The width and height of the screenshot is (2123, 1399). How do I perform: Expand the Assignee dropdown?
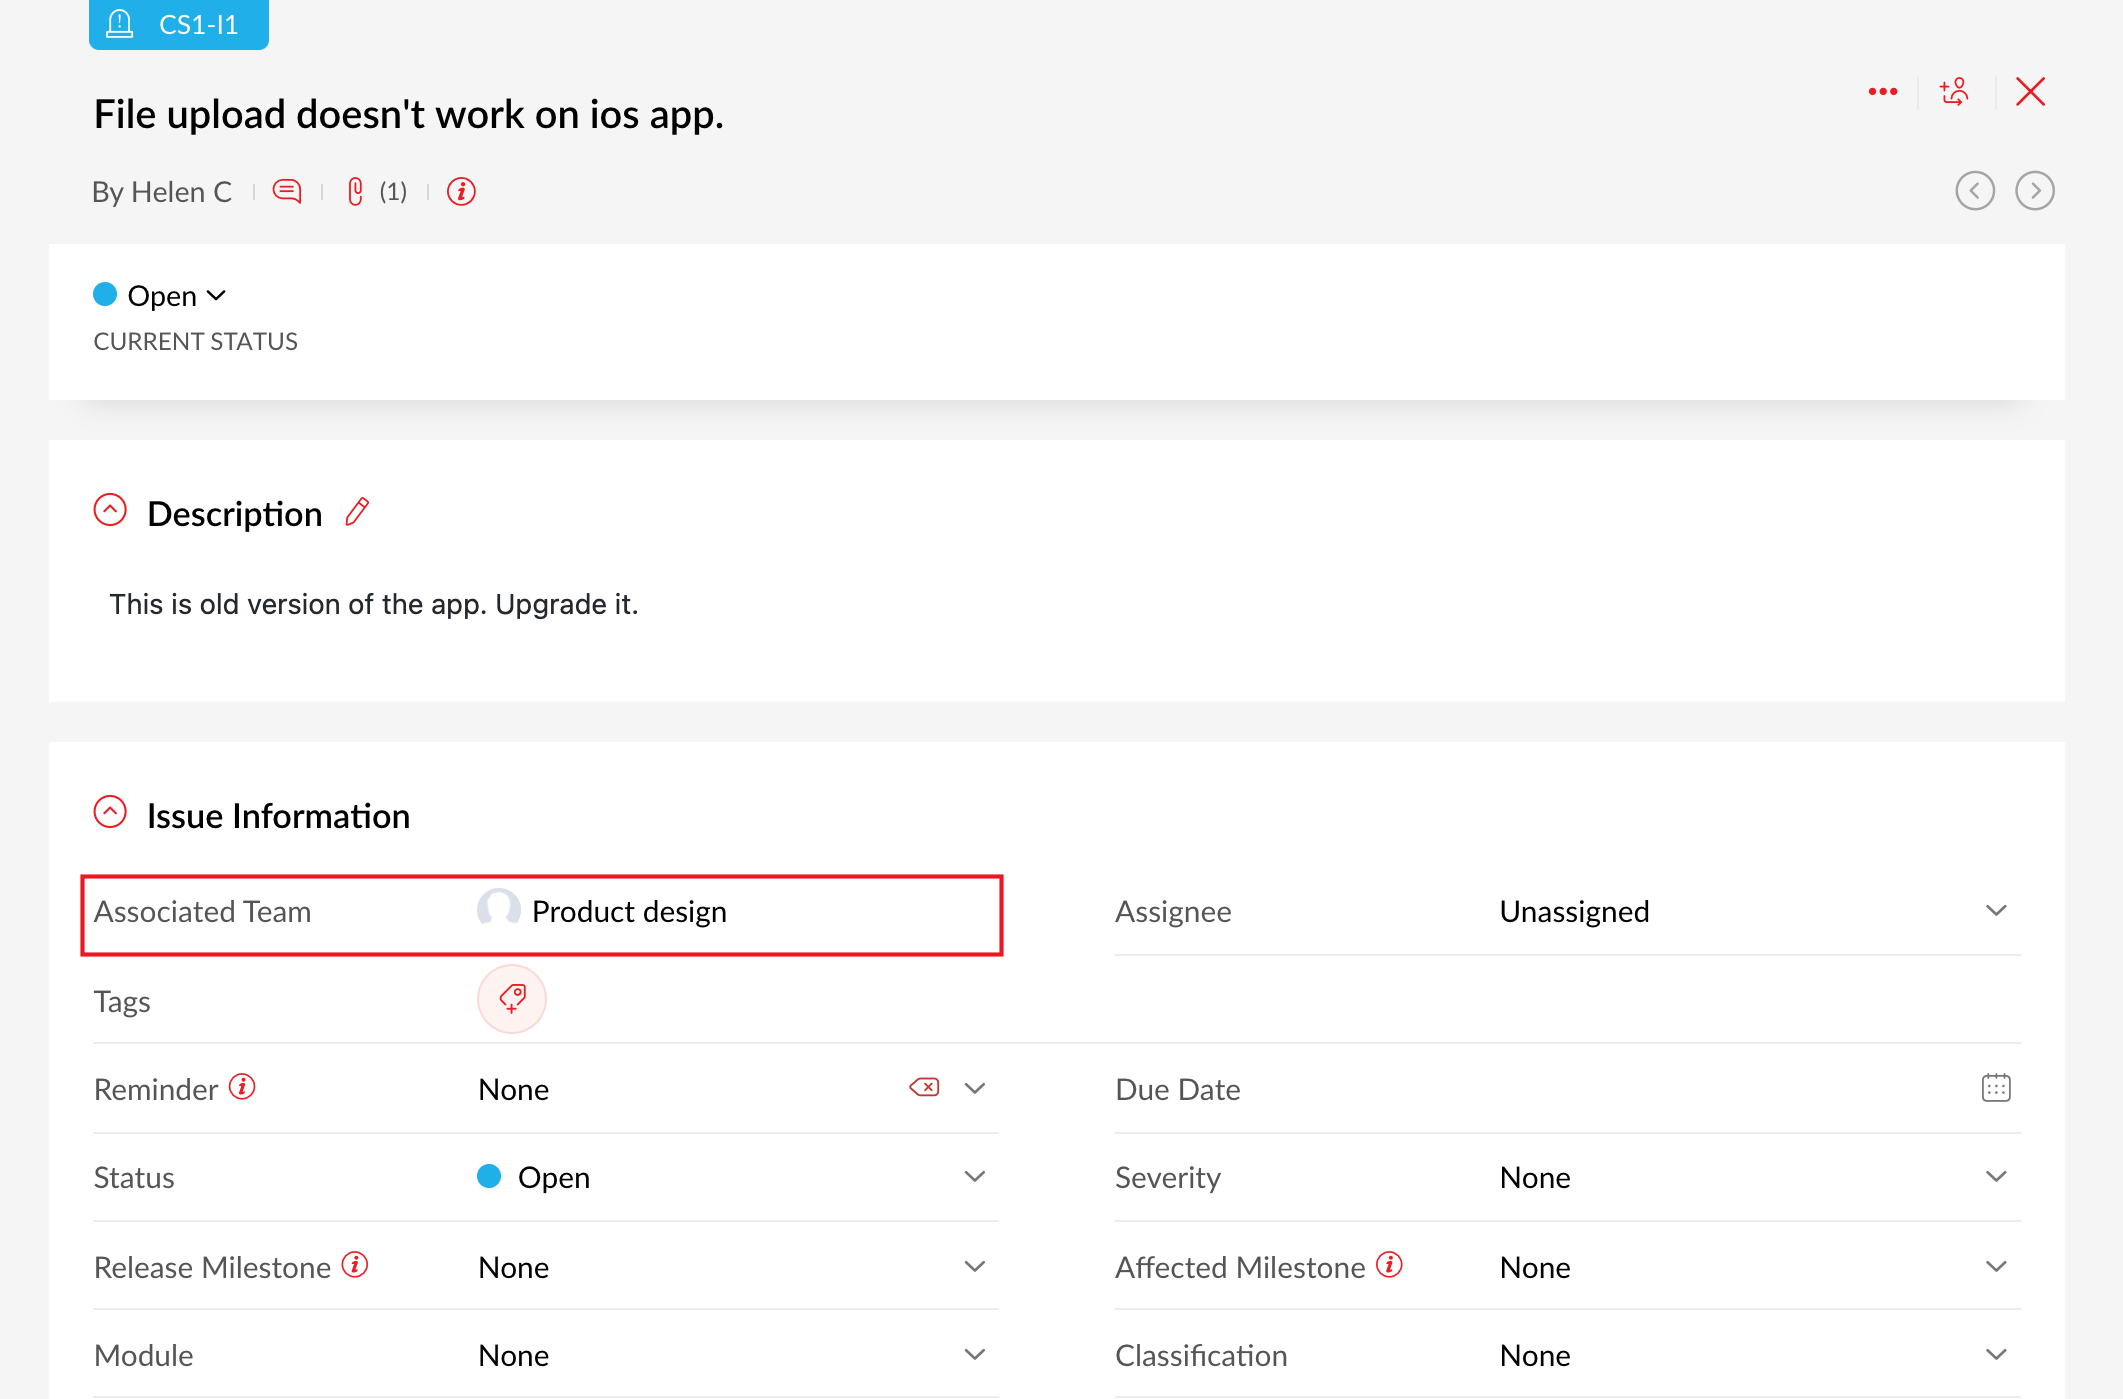point(1995,911)
